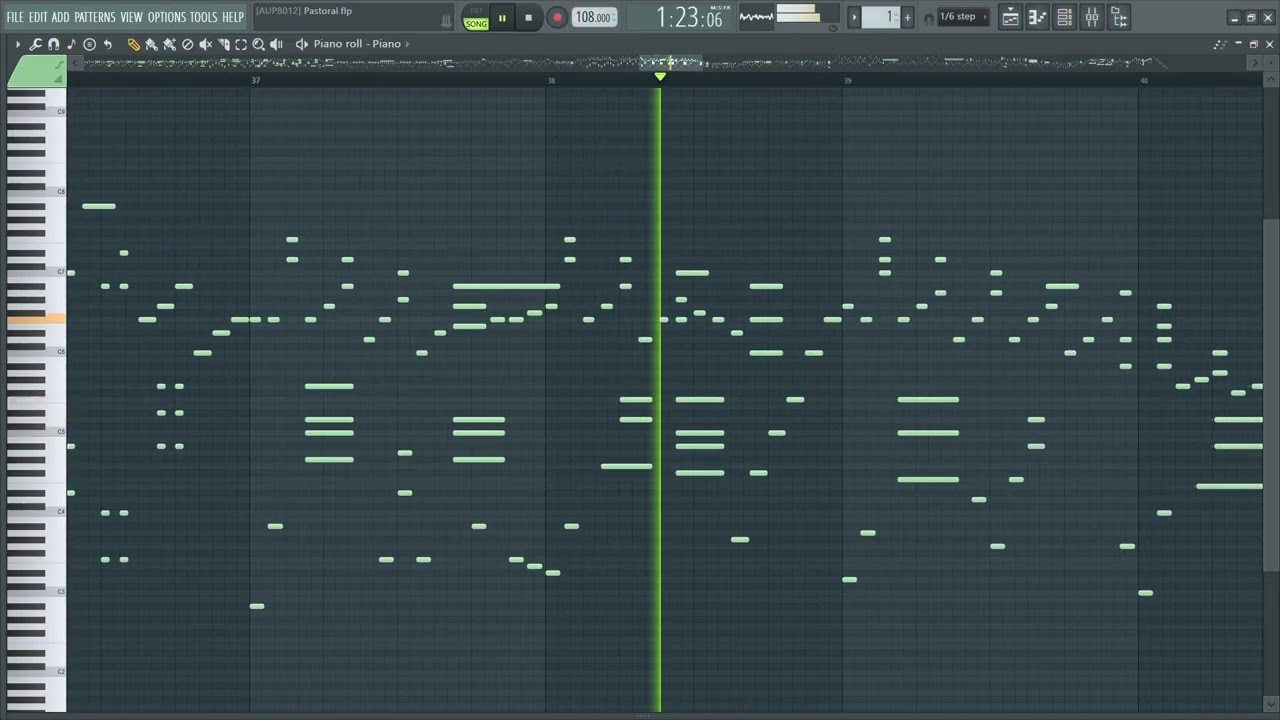1280x720 pixels.
Task: Open the TOOLS menu
Action: click(x=204, y=17)
